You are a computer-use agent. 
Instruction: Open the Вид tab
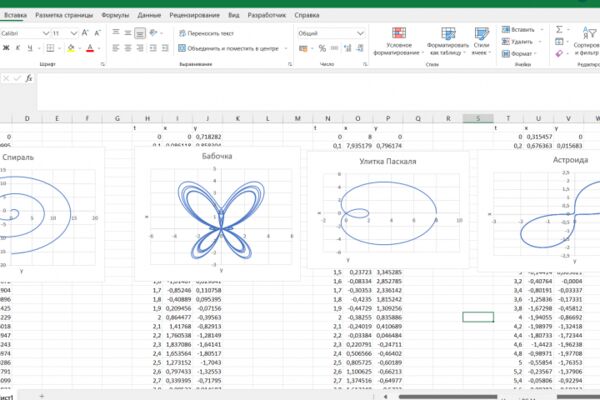[x=233, y=15]
